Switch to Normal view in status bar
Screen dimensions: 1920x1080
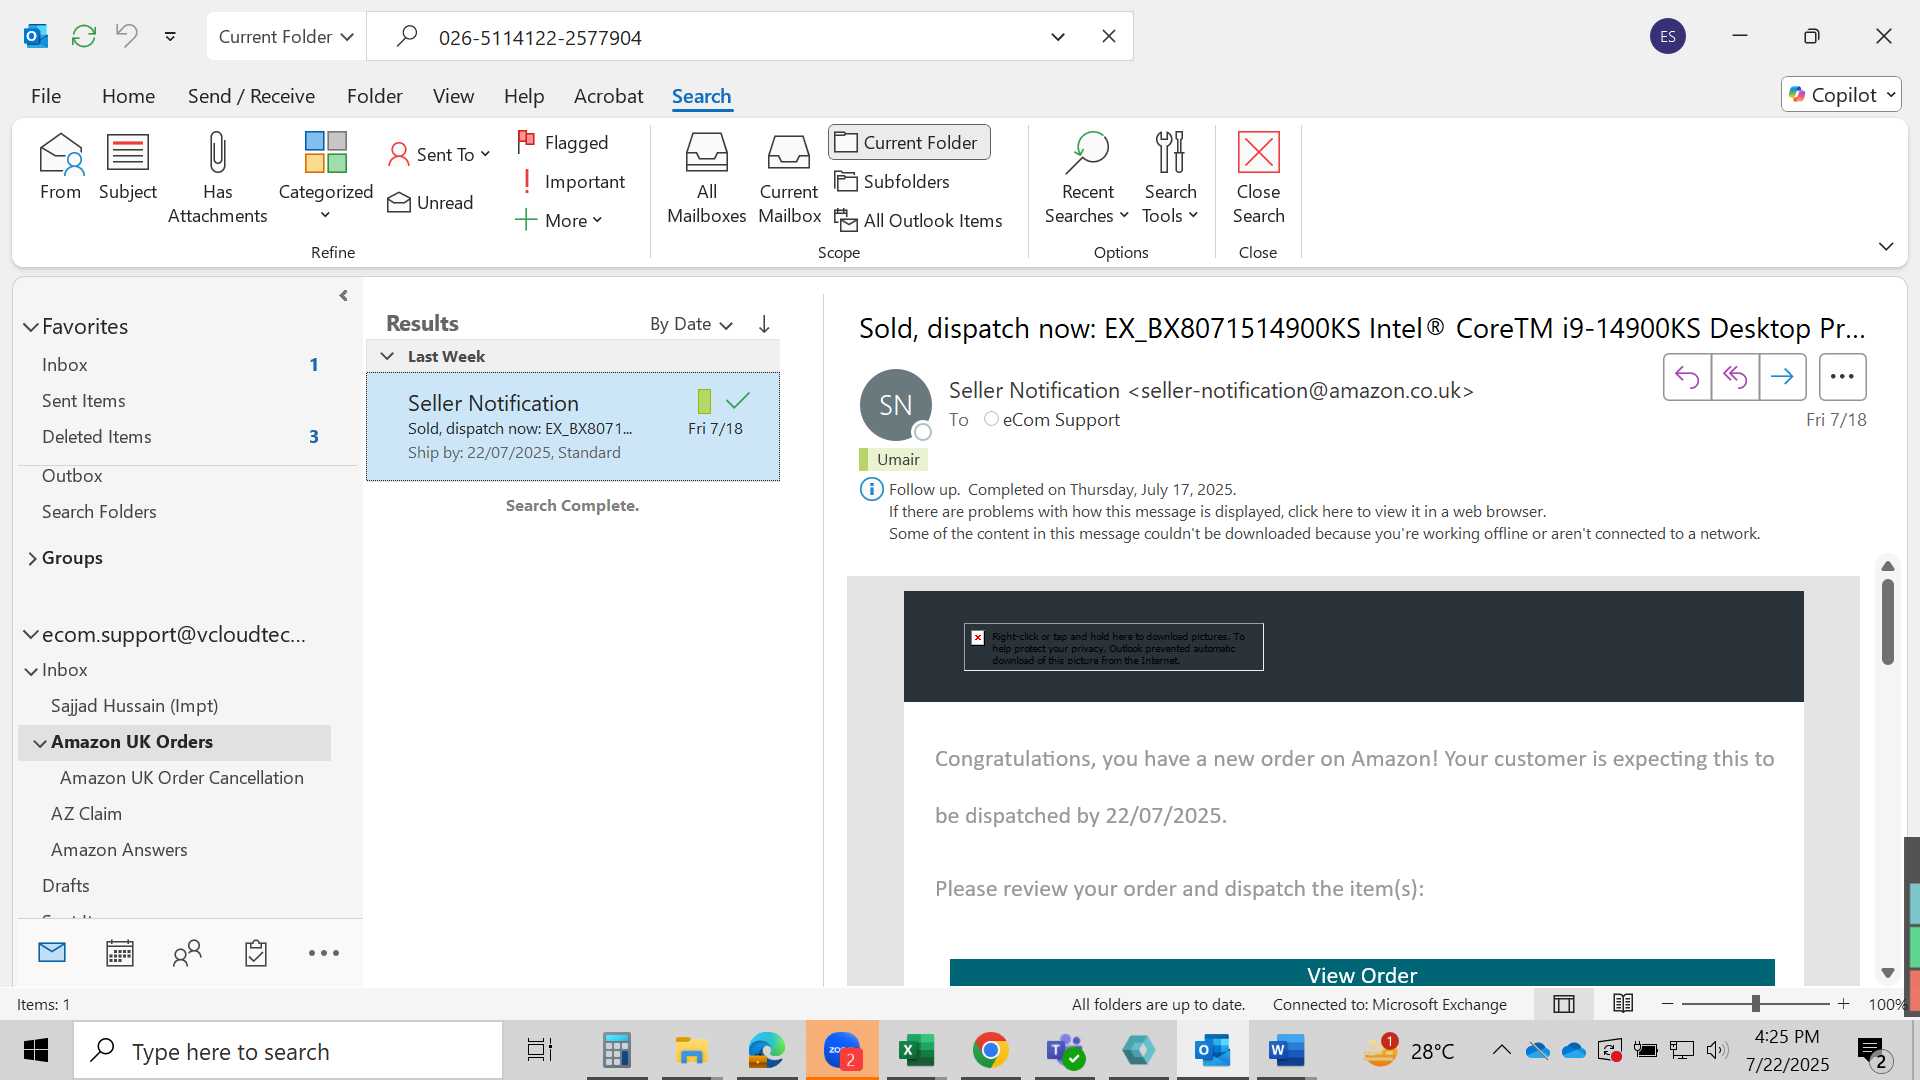point(1564,1004)
